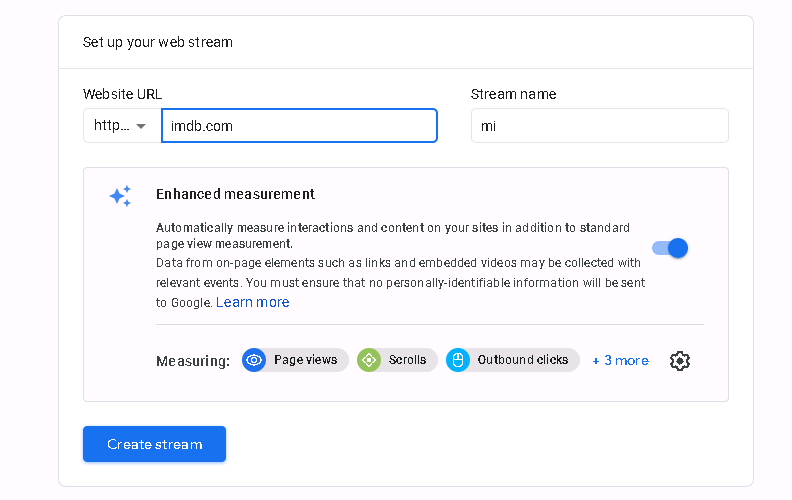Image resolution: width=792 pixels, height=500 pixels.
Task: Expand the + 3 more measurements
Action: click(621, 361)
